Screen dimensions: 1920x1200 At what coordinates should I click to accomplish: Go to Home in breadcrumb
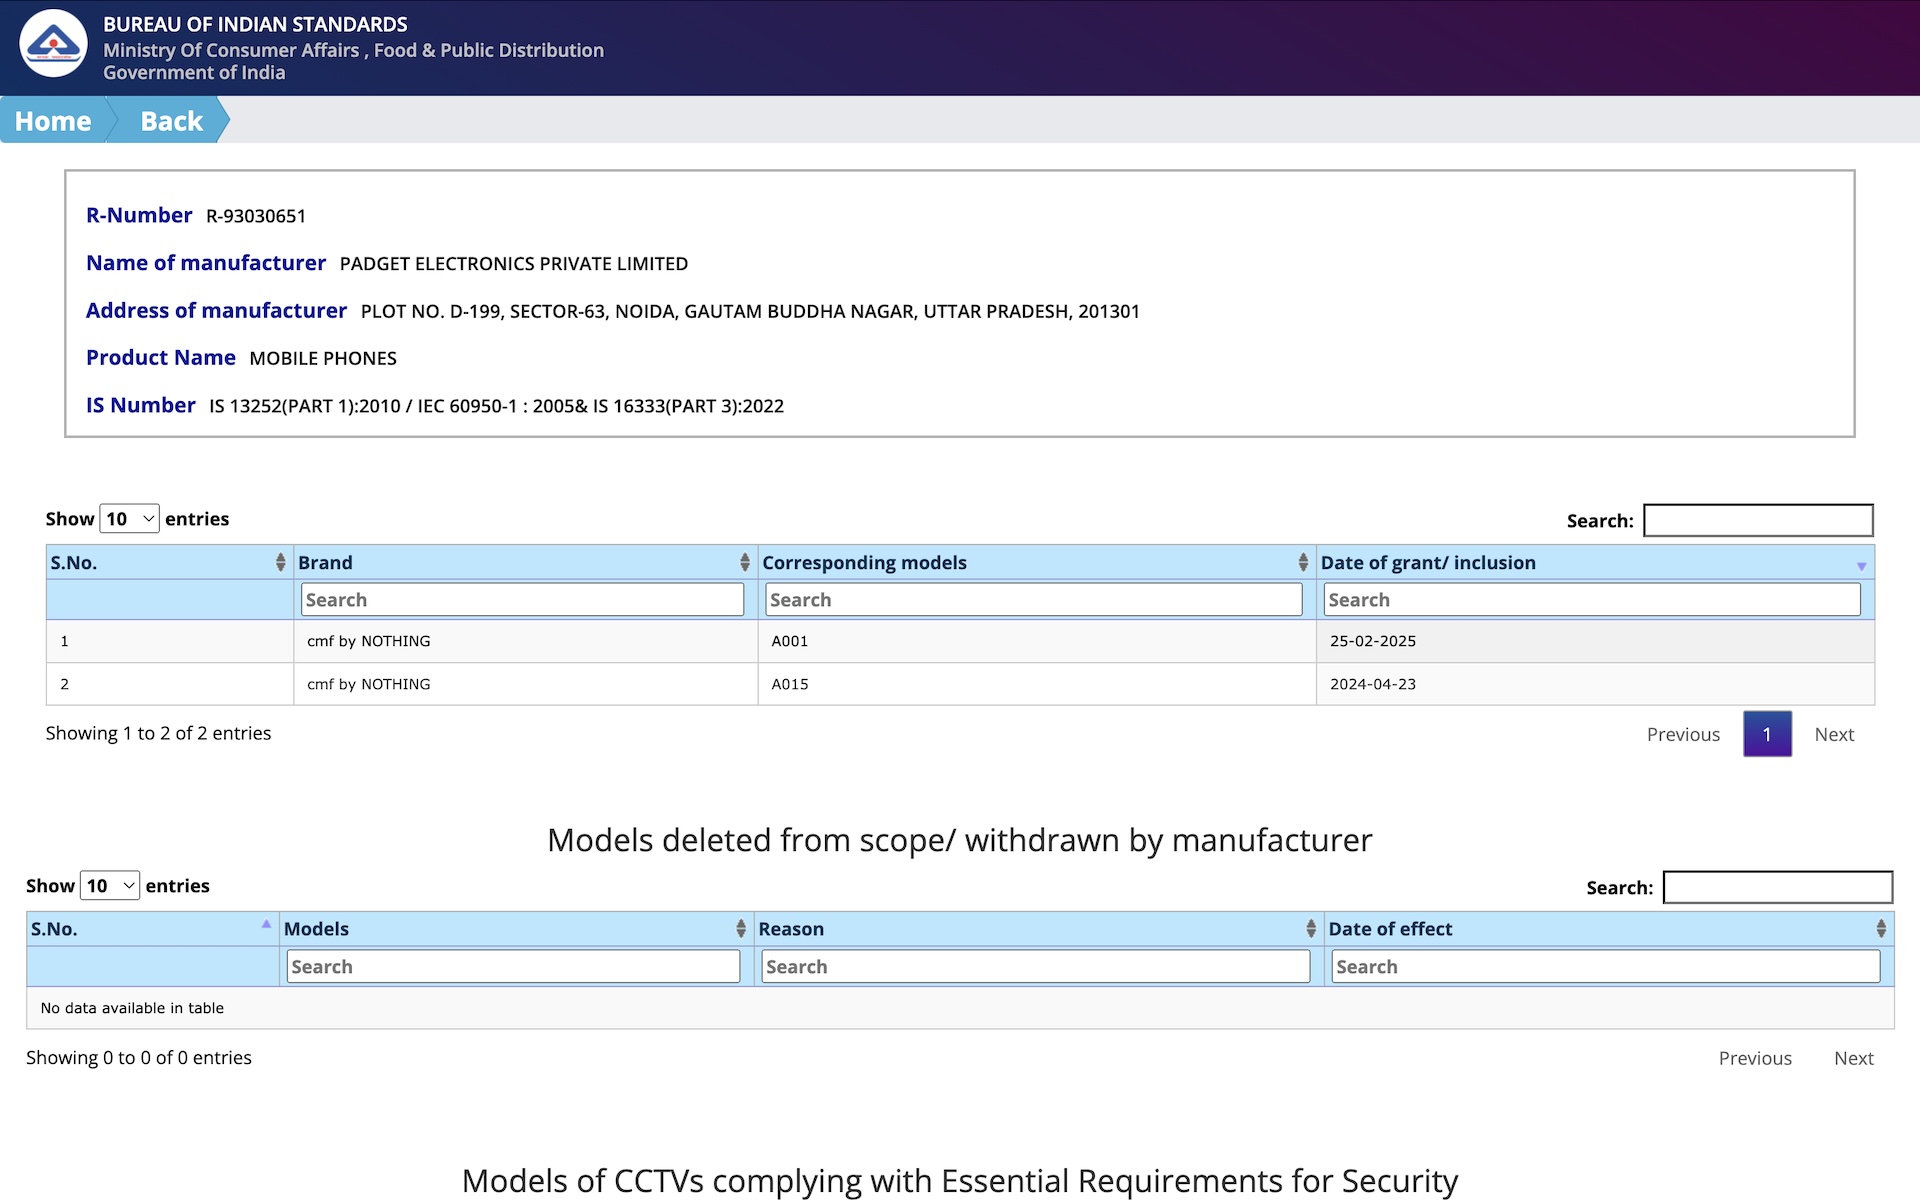coord(53,121)
